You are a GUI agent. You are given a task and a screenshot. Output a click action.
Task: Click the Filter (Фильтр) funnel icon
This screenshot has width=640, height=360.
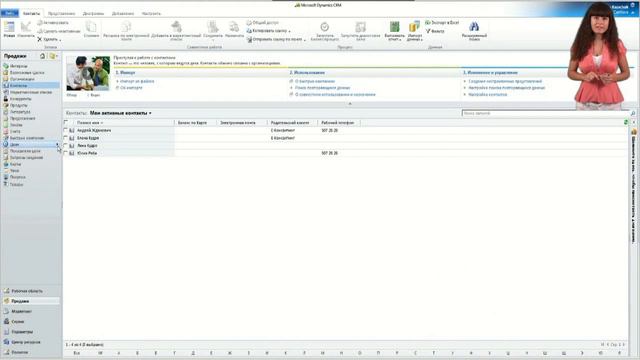(428, 31)
